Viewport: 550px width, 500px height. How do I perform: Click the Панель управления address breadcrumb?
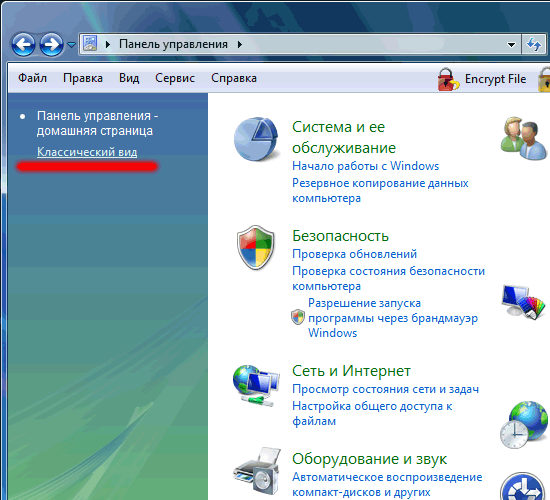(173, 45)
